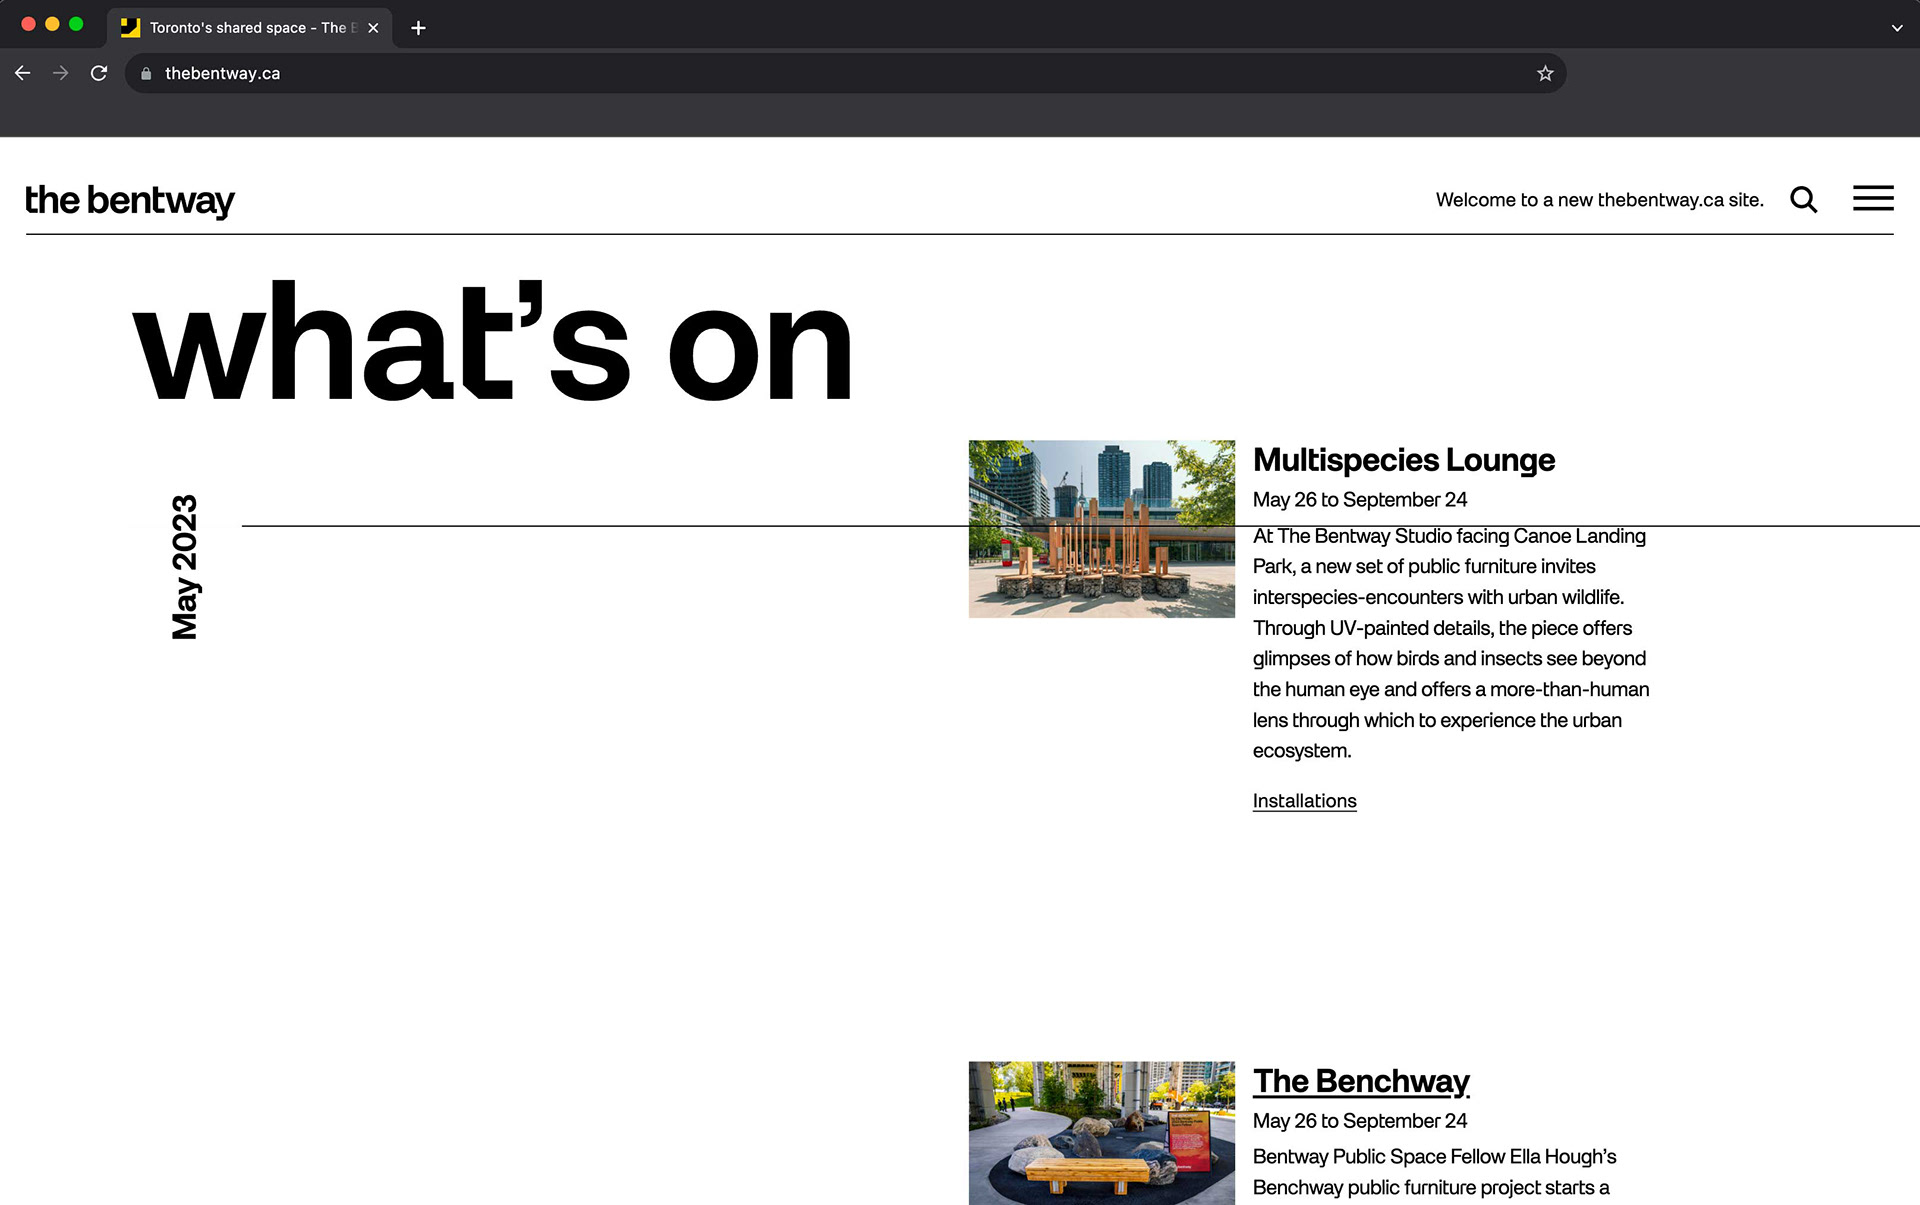This screenshot has height=1205, width=1920.
Task: Open The Benchway title link
Action: click(x=1361, y=1081)
